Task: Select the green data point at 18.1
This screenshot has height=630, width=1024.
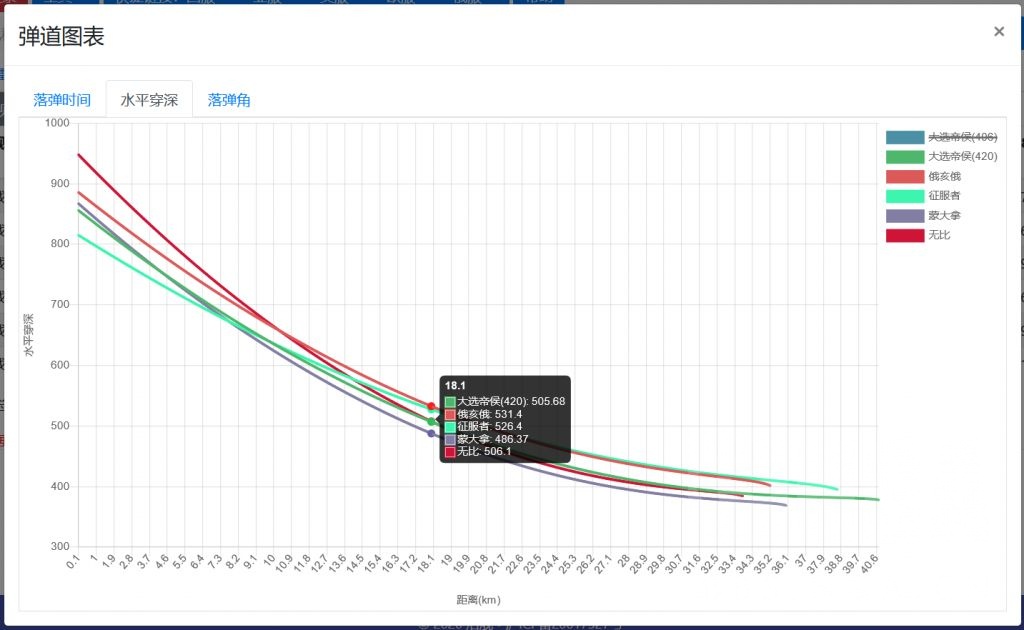Action: (431, 422)
